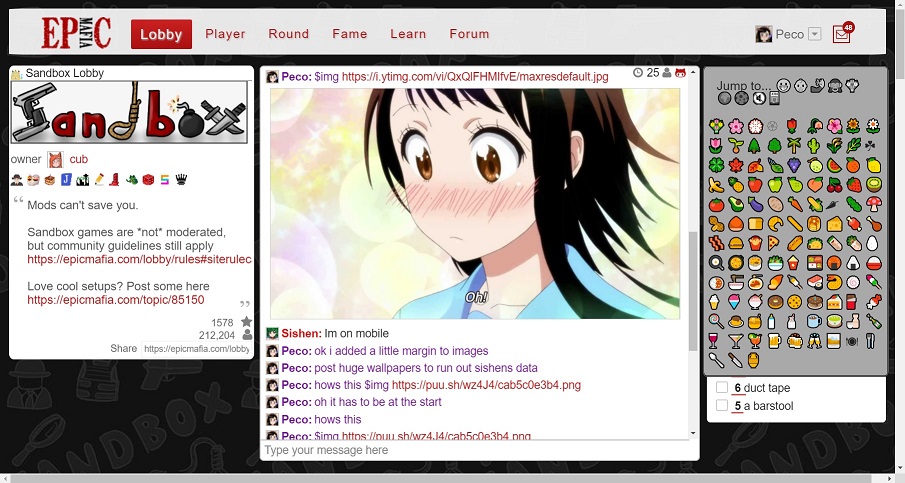Click the lobby Share URL field
This screenshot has height=483, width=905.
[196, 349]
